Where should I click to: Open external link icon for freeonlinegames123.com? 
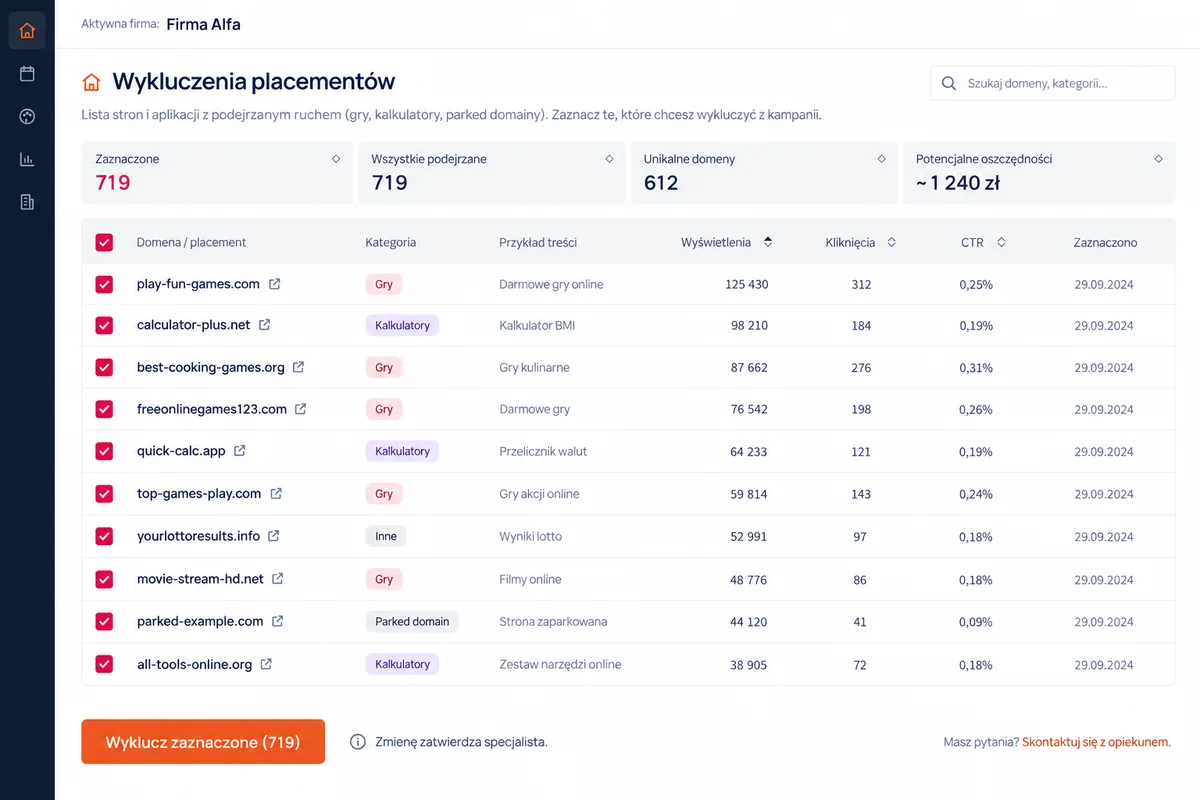300,409
